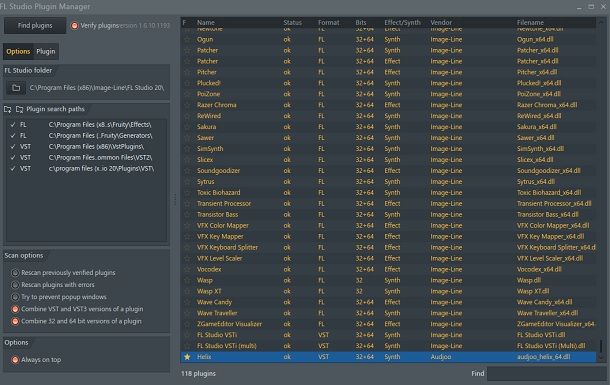Select the VFX Keyboard Splitter row
The width and height of the screenshot is (610, 385).
pyautogui.click(x=389, y=247)
